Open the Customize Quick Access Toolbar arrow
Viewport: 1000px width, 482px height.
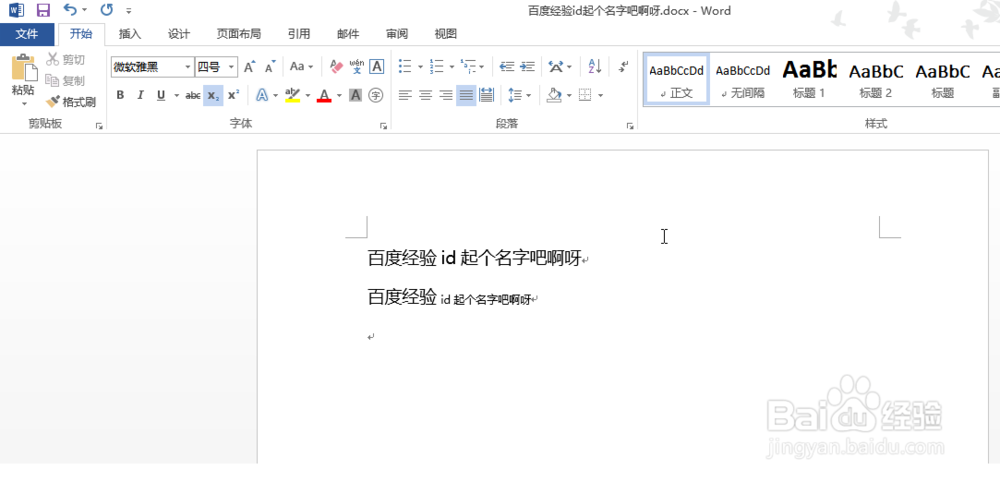click(x=129, y=11)
